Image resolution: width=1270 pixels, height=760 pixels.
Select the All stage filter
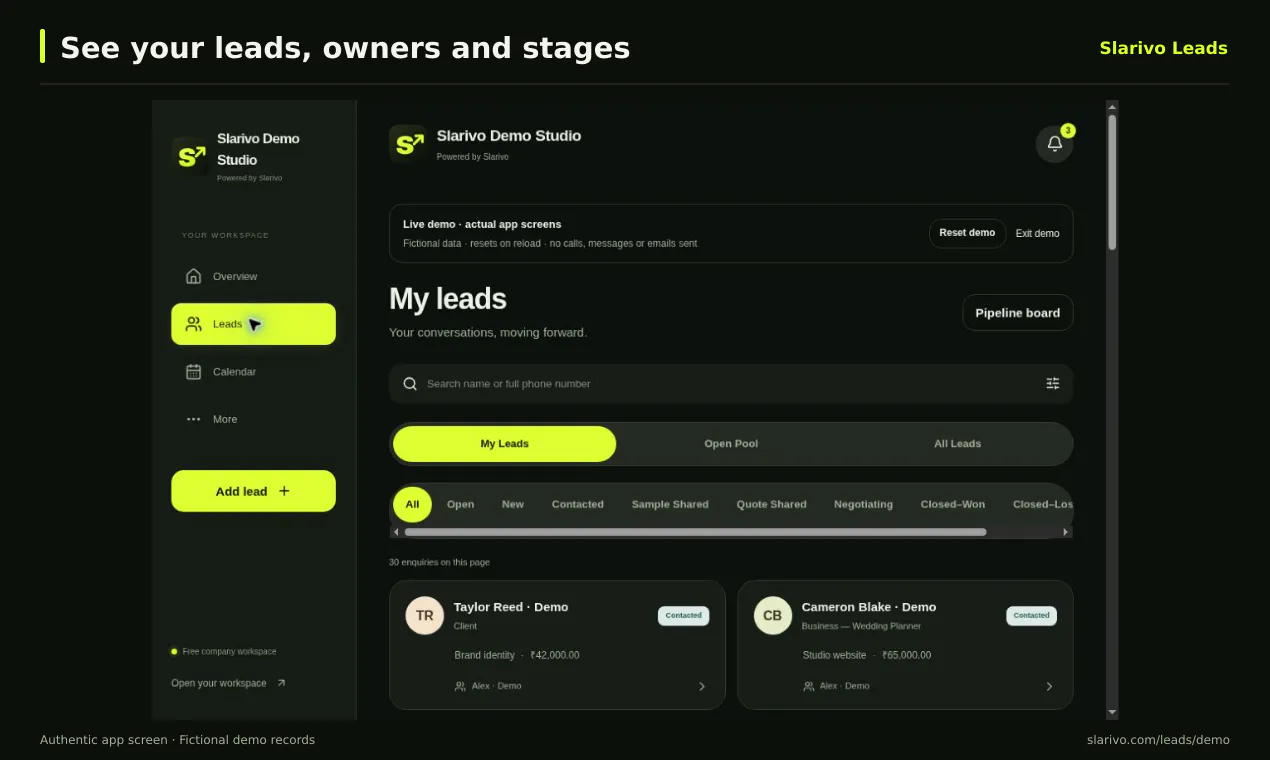[412, 504]
